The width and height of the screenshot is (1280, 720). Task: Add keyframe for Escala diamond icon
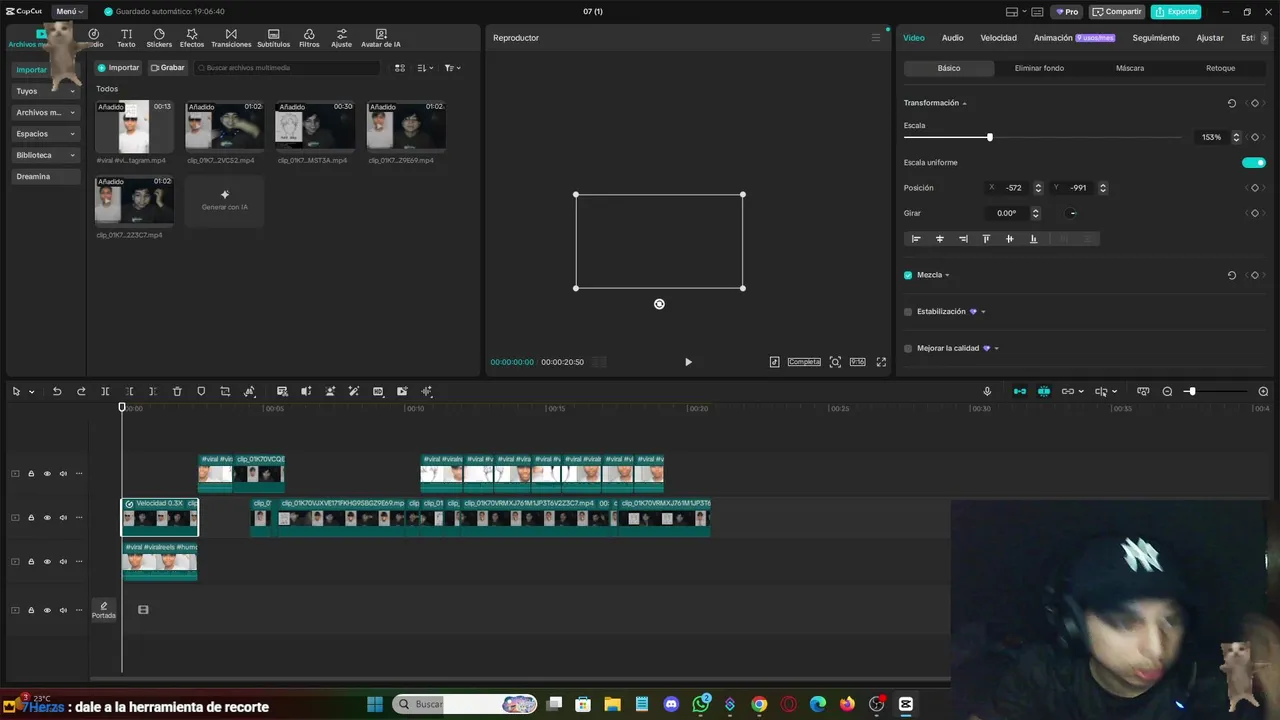[1254, 137]
